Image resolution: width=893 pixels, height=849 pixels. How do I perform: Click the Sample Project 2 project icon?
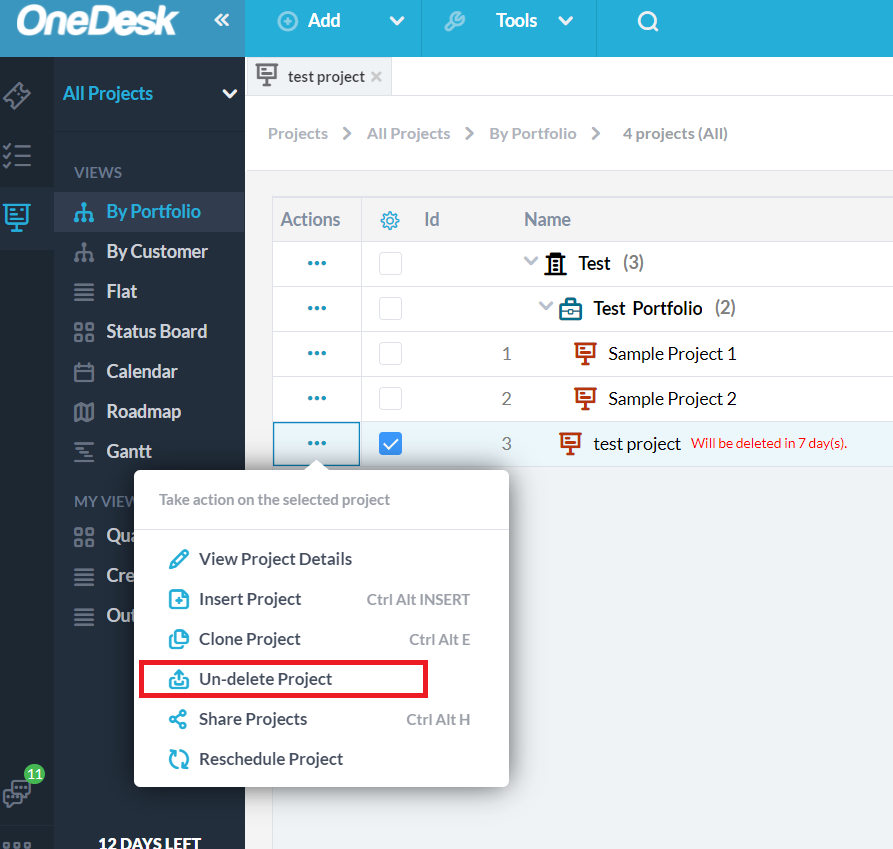(x=585, y=399)
